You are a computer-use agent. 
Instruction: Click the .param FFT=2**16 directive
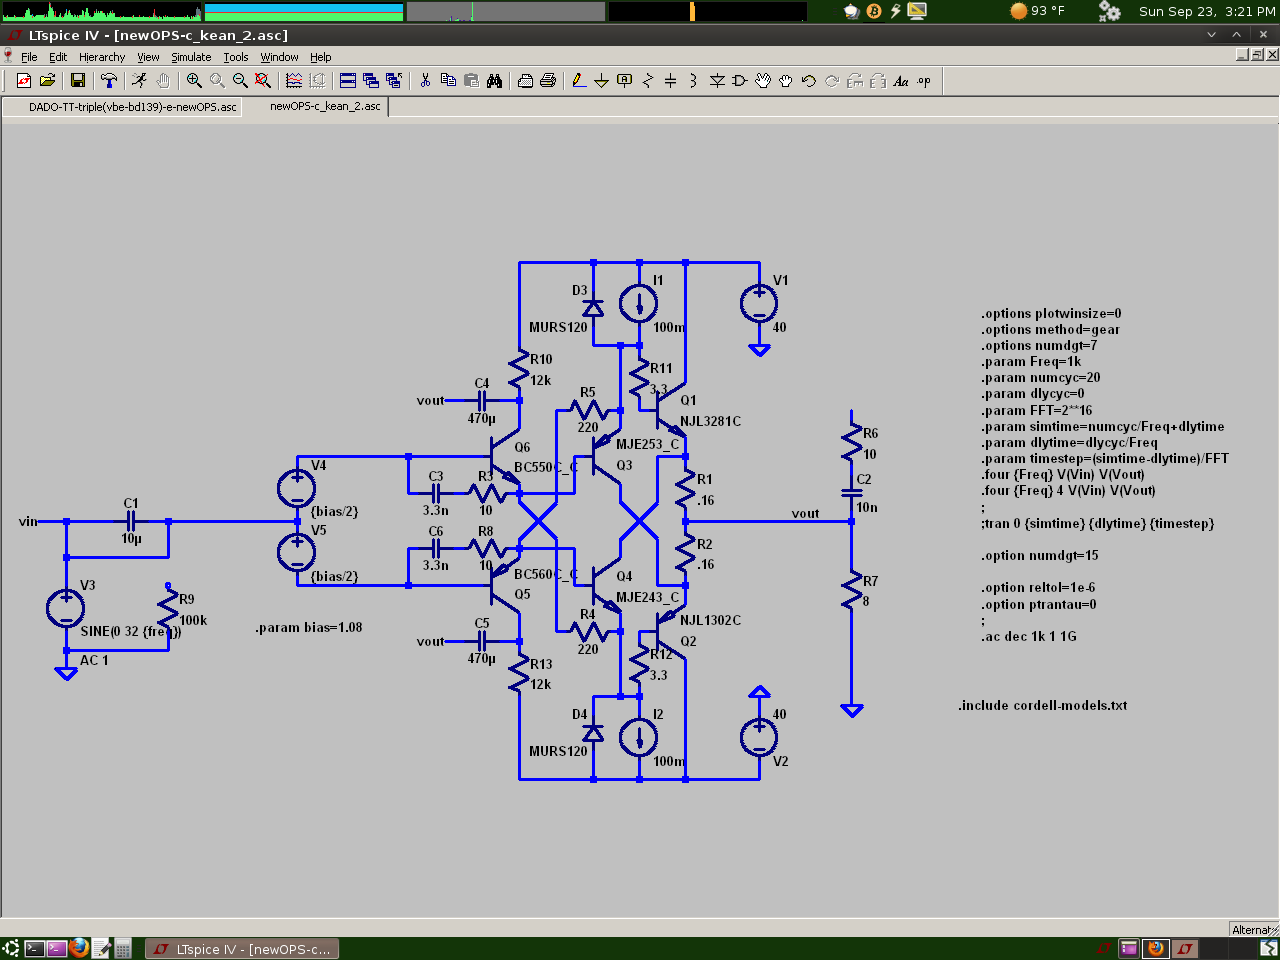pos(1037,410)
